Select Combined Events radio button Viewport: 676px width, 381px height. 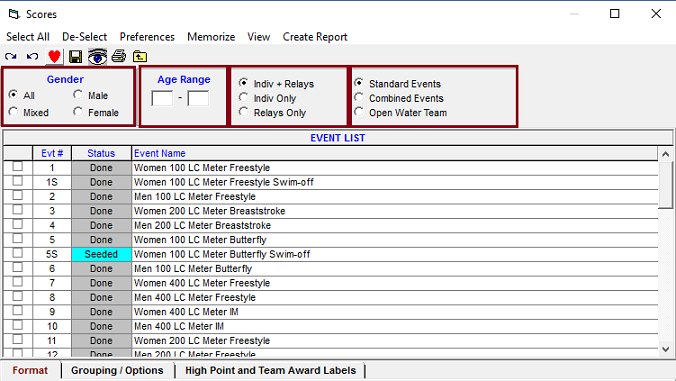359,97
